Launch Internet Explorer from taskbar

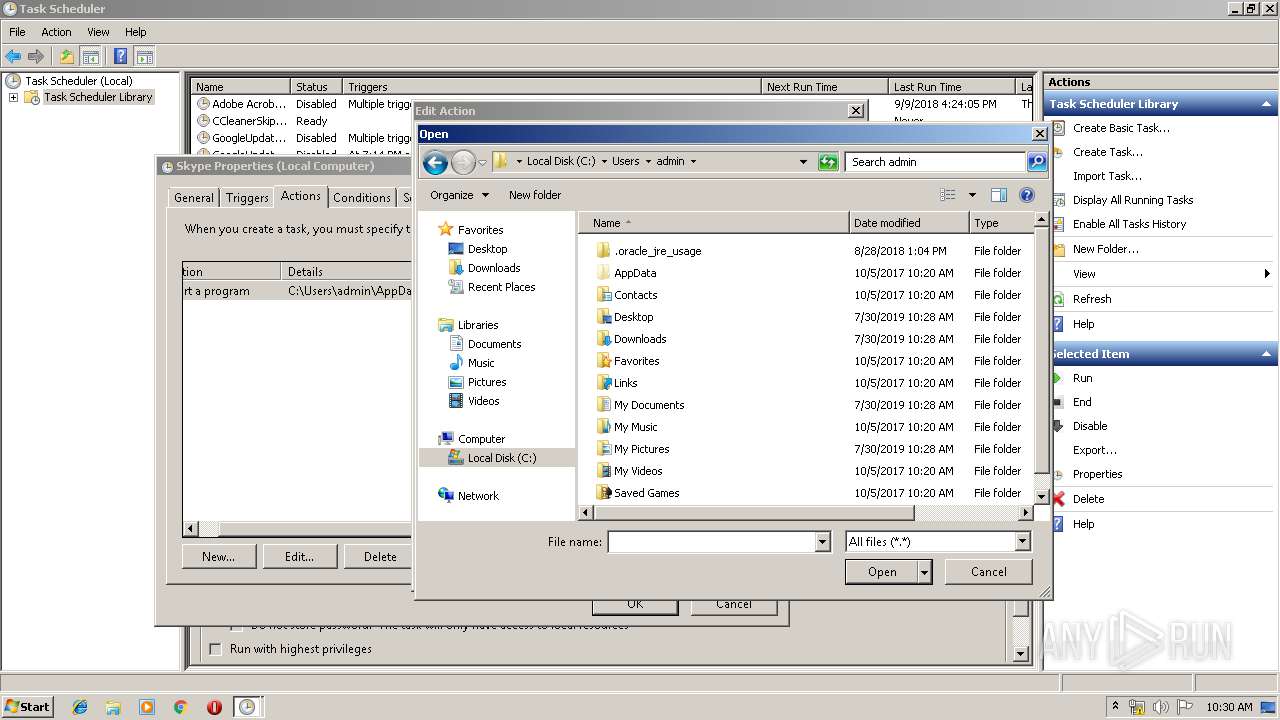tap(80, 707)
